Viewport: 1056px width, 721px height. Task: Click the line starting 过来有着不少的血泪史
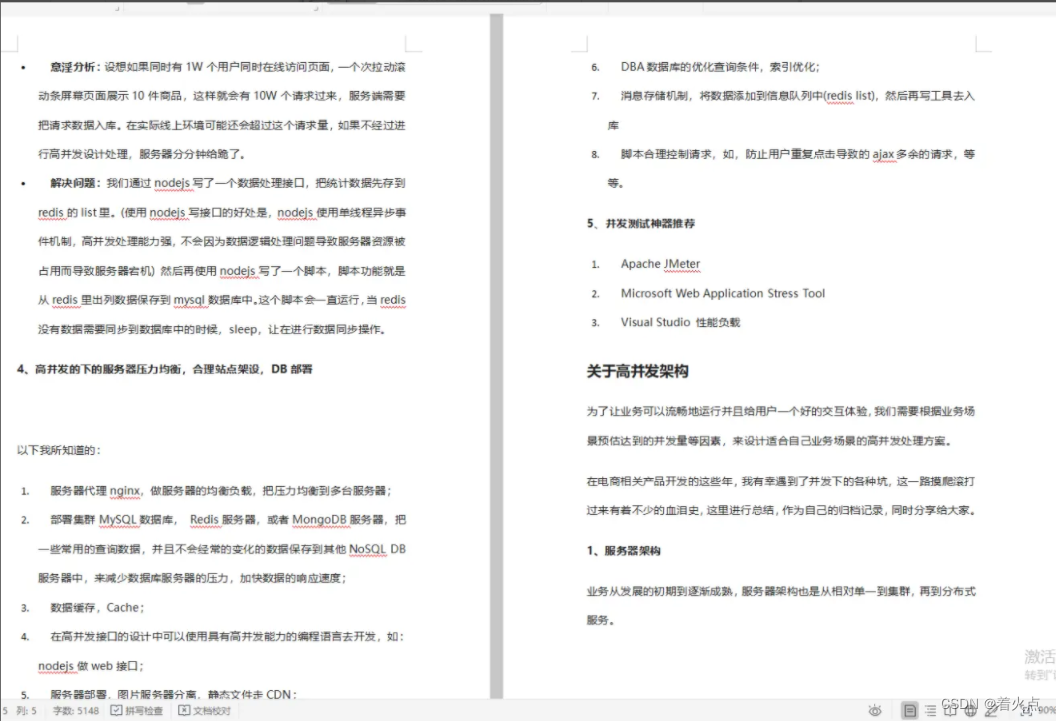(781, 510)
